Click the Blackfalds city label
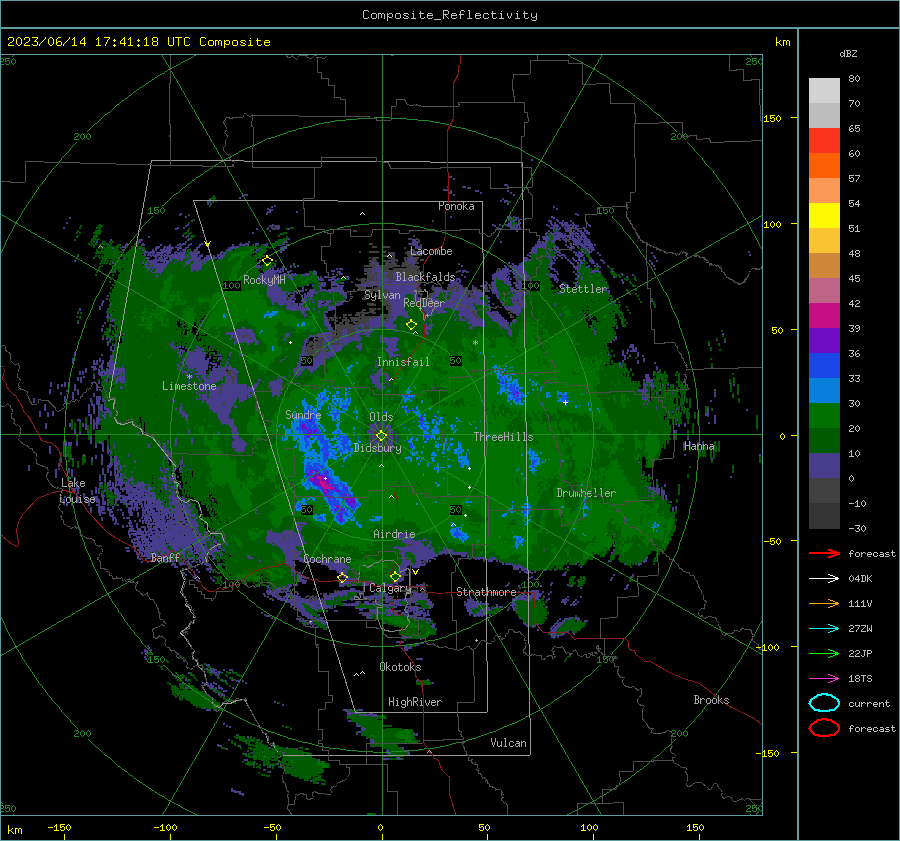900x841 pixels. click(x=425, y=277)
